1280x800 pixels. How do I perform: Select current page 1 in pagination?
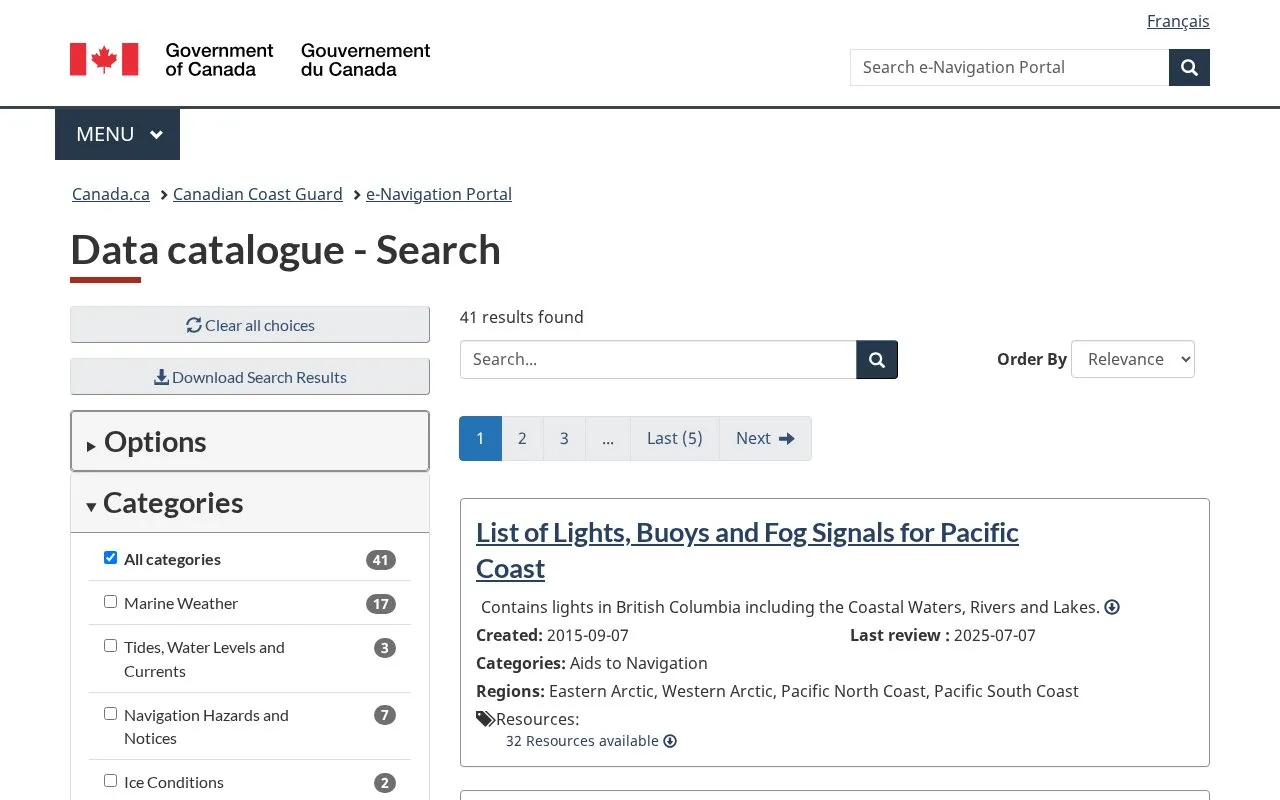click(x=480, y=438)
